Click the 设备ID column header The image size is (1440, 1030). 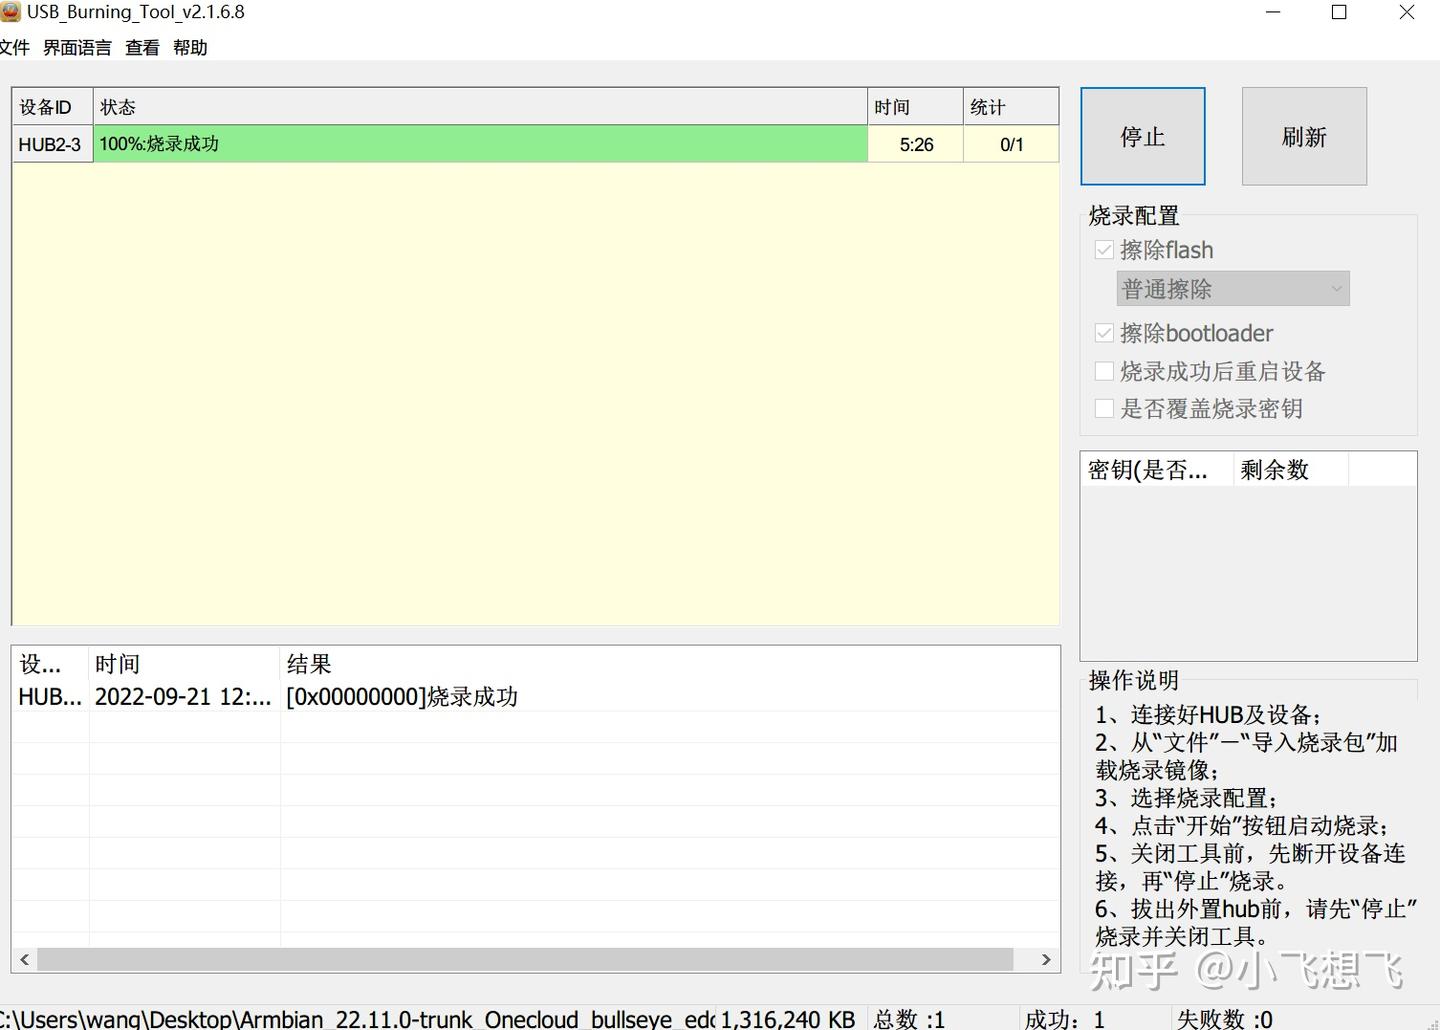pos(46,106)
